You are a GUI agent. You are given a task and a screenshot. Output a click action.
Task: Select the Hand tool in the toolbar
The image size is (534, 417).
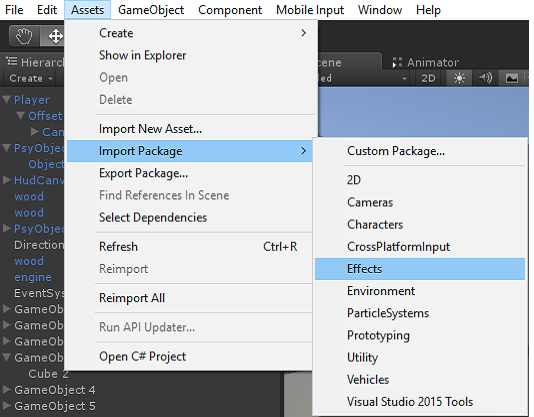click(x=24, y=36)
